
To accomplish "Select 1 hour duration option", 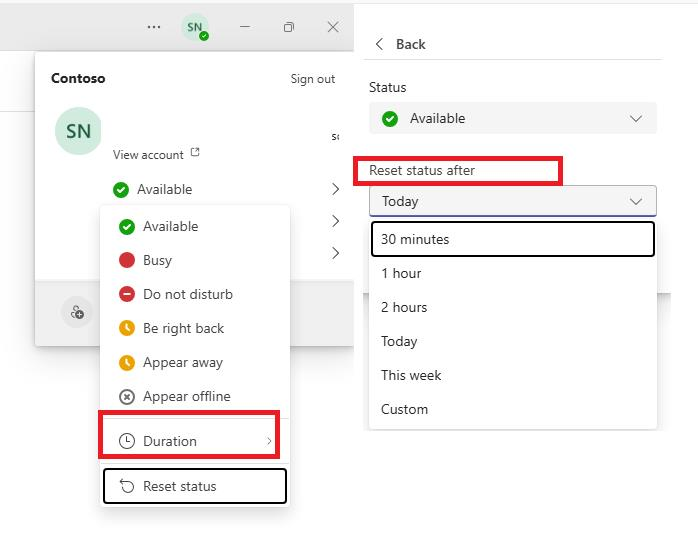I will [x=513, y=273].
